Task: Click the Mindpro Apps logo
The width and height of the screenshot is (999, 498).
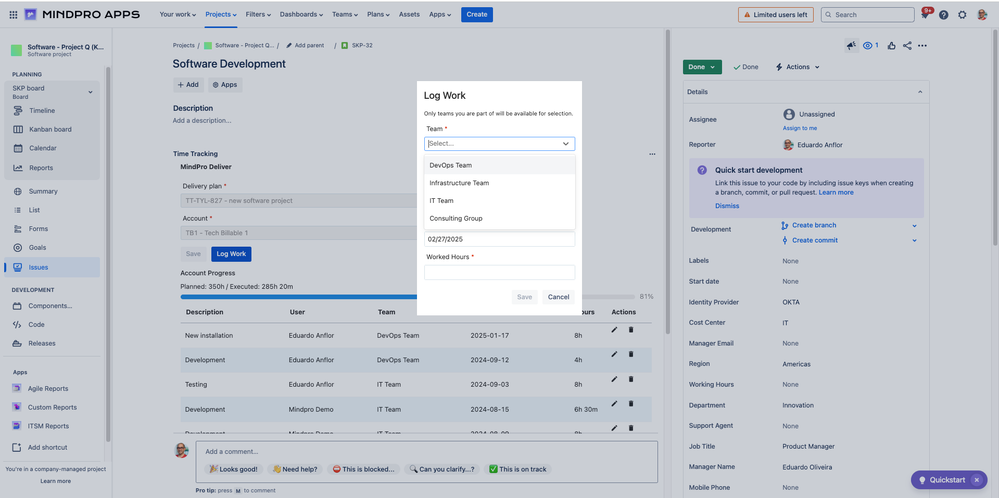Action: pos(82,15)
